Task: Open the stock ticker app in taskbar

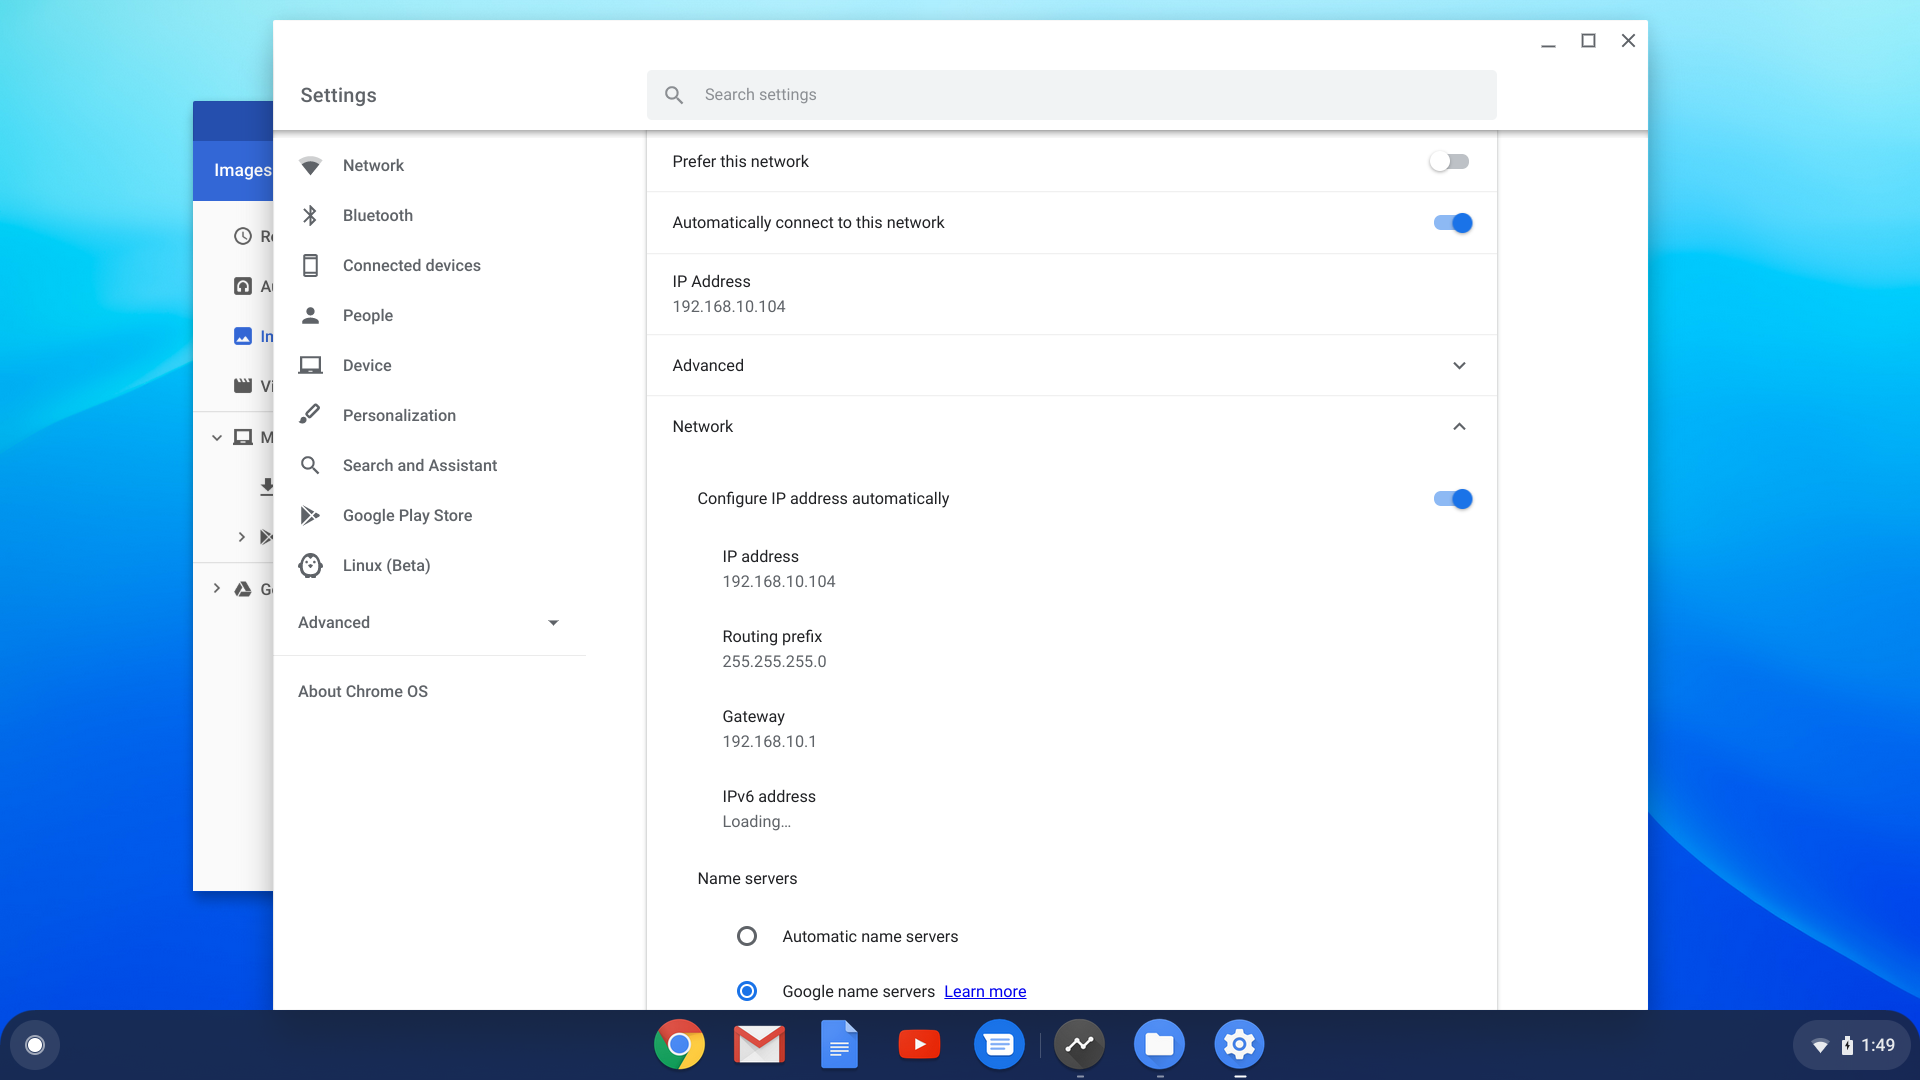Action: pyautogui.click(x=1079, y=1044)
